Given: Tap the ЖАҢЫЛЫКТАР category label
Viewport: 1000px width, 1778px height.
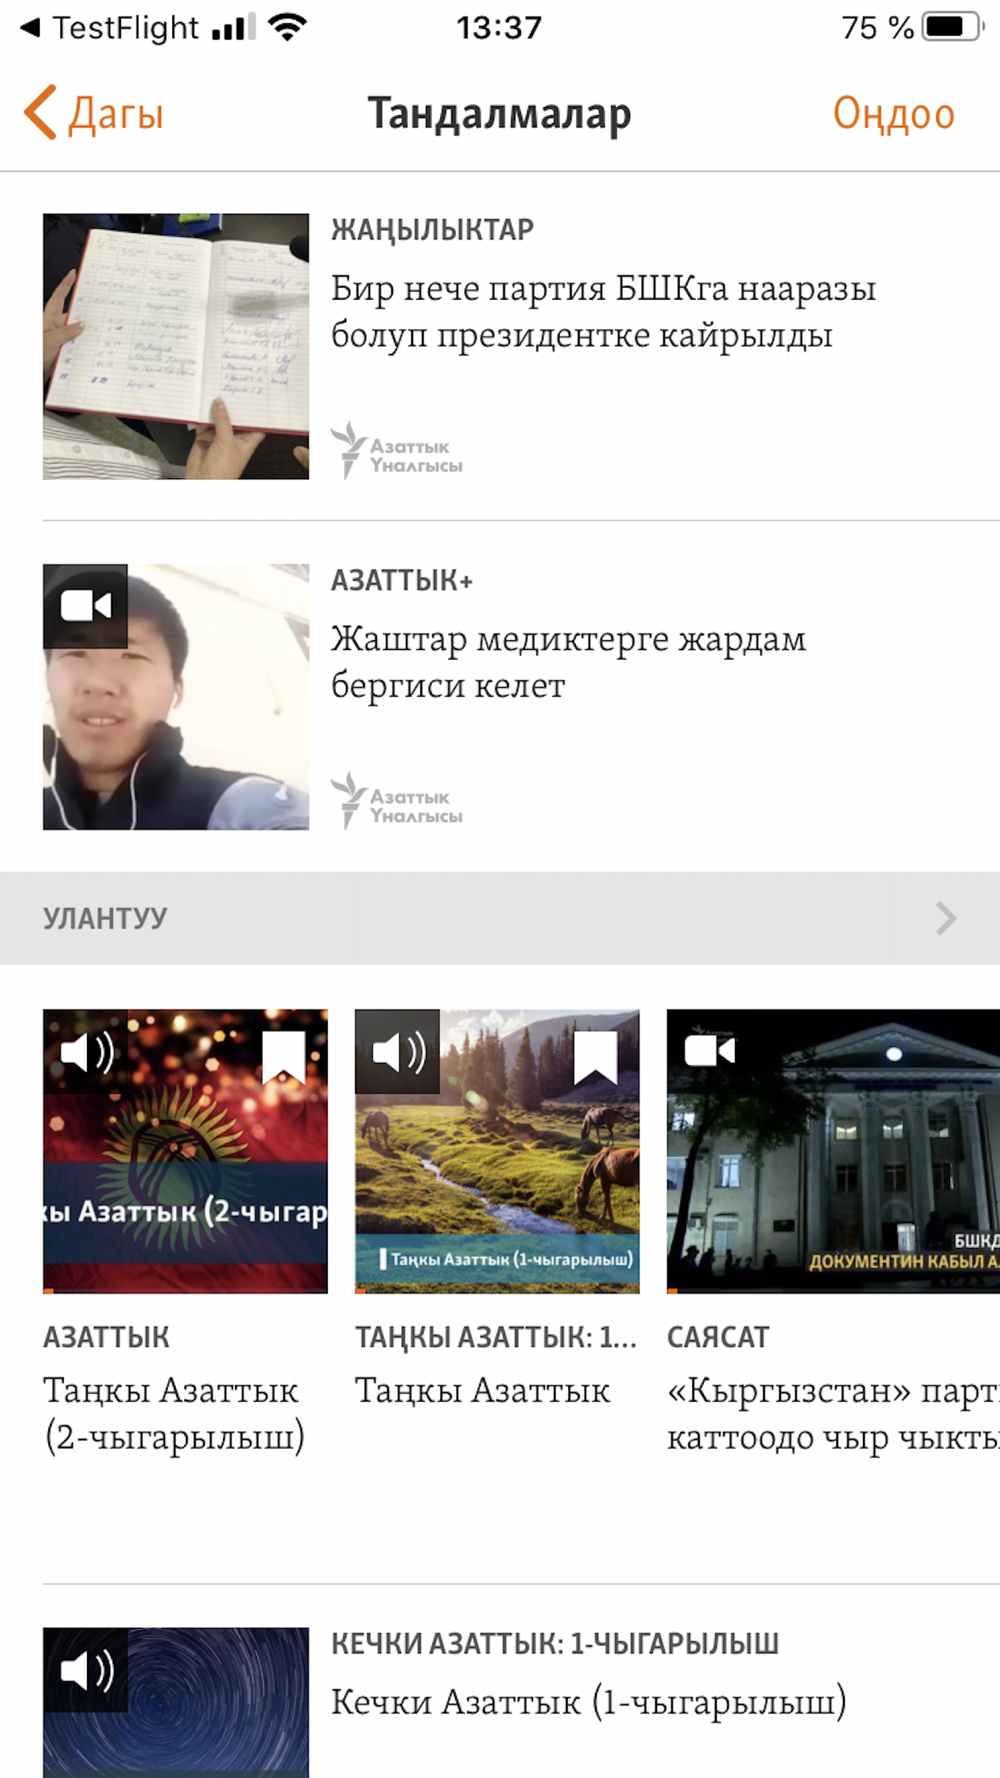Looking at the screenshot, I should click(x=432, y=229).
